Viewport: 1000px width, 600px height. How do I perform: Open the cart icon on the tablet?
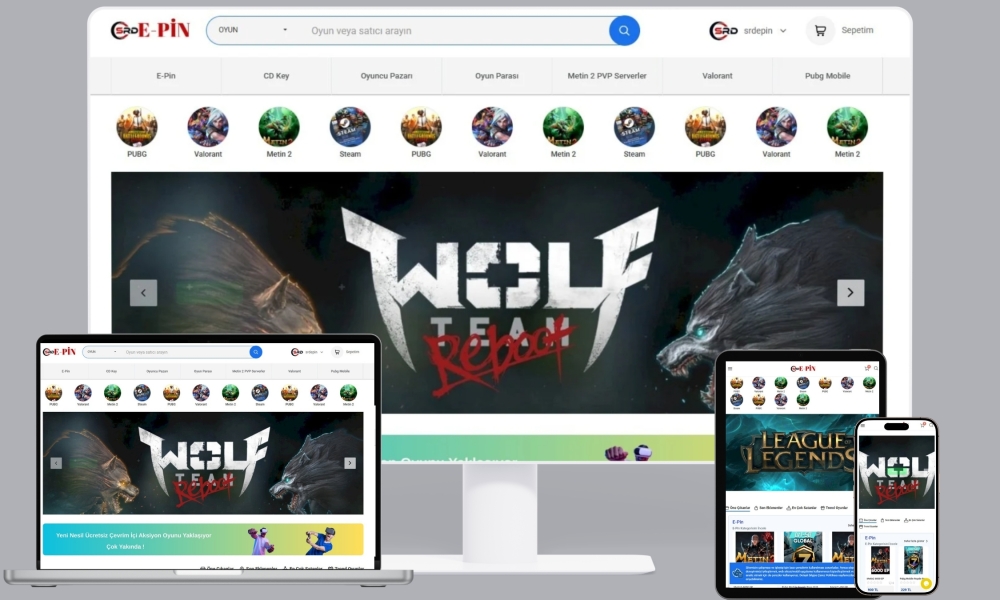[867, 368]
